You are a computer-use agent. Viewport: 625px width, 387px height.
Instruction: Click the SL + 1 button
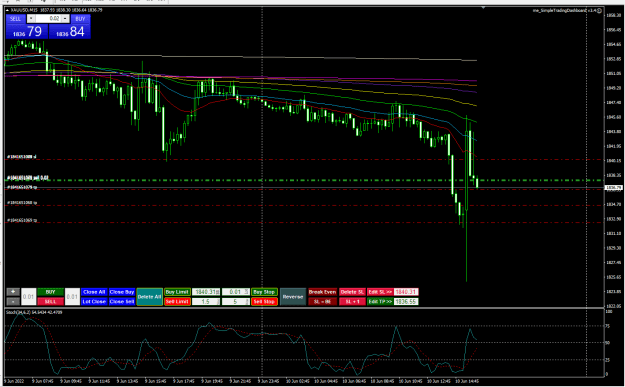tap(352, 301)
